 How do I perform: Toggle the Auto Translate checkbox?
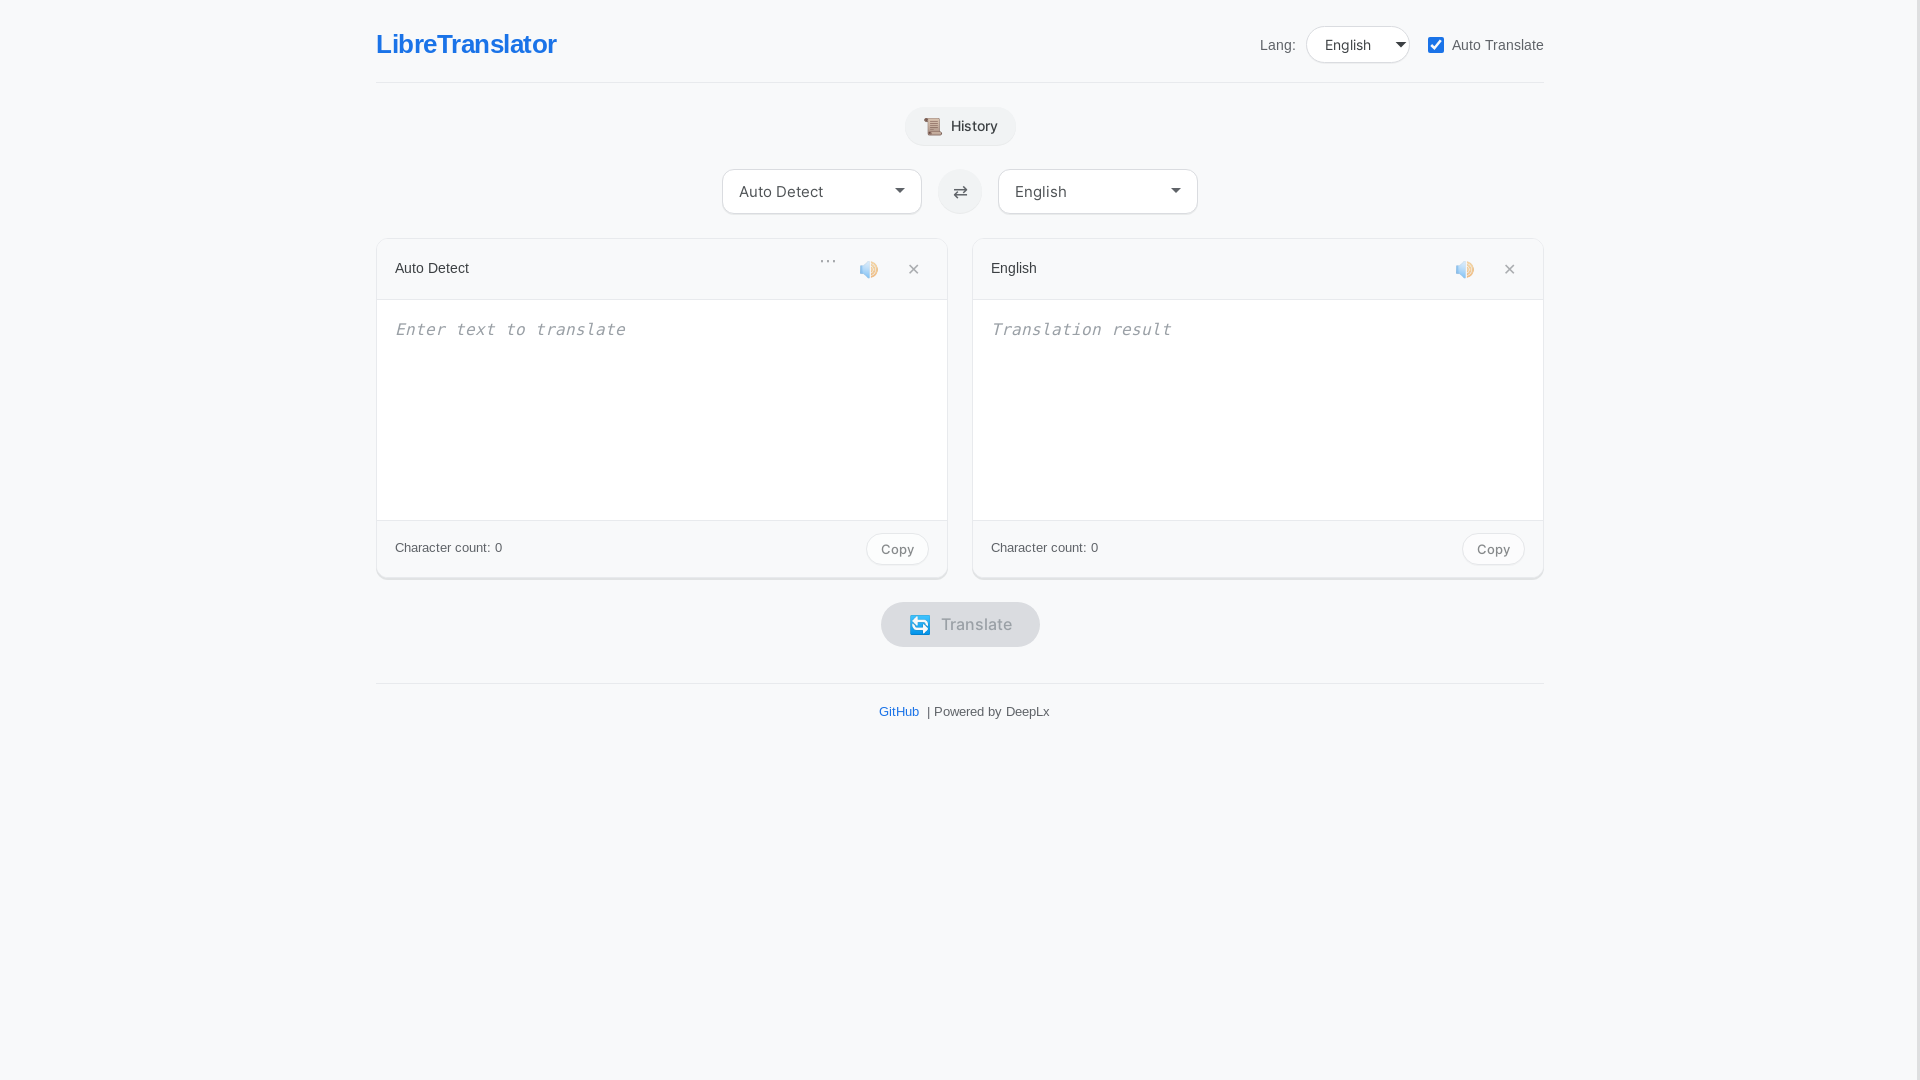coord(1436,45)
